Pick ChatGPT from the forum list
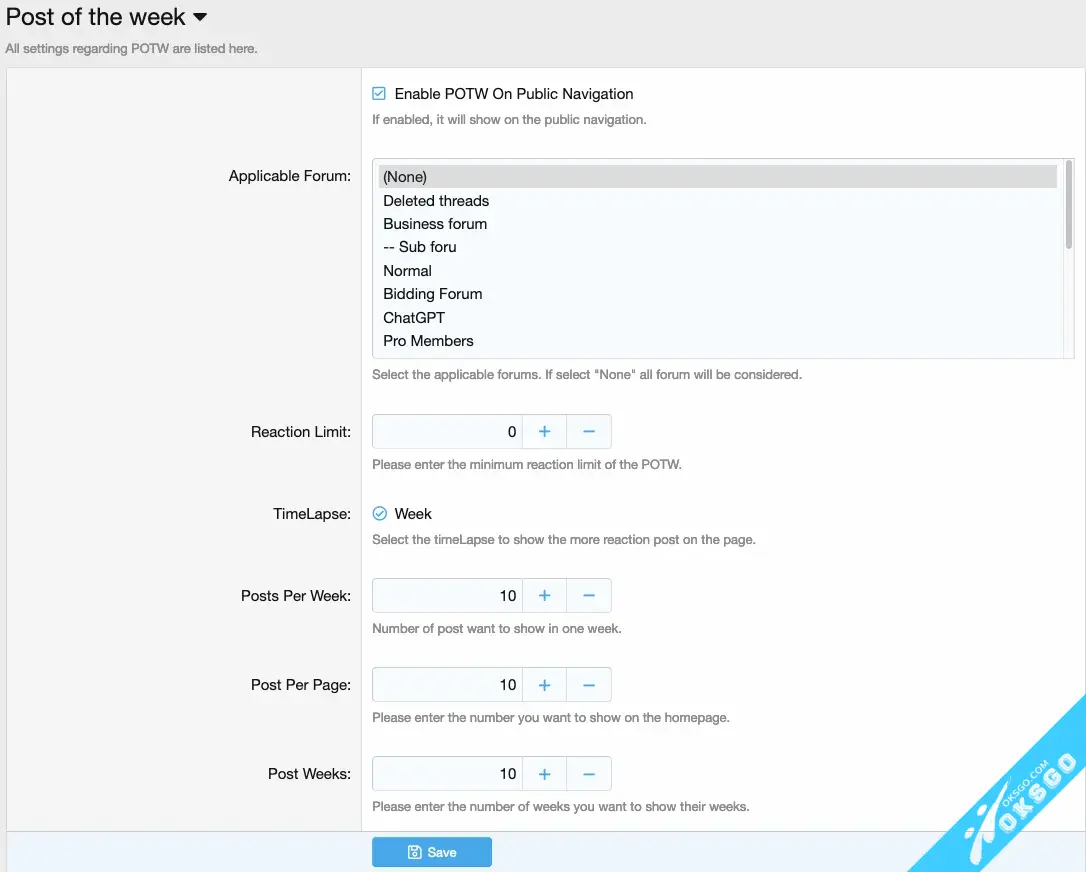This screenshot has width=1086, height=872. (414, 318)
